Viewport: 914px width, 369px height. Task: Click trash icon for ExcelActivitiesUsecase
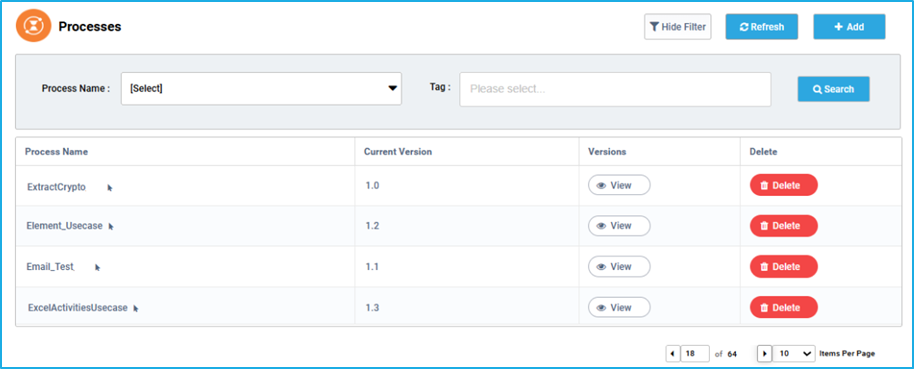tap(764, 308)
